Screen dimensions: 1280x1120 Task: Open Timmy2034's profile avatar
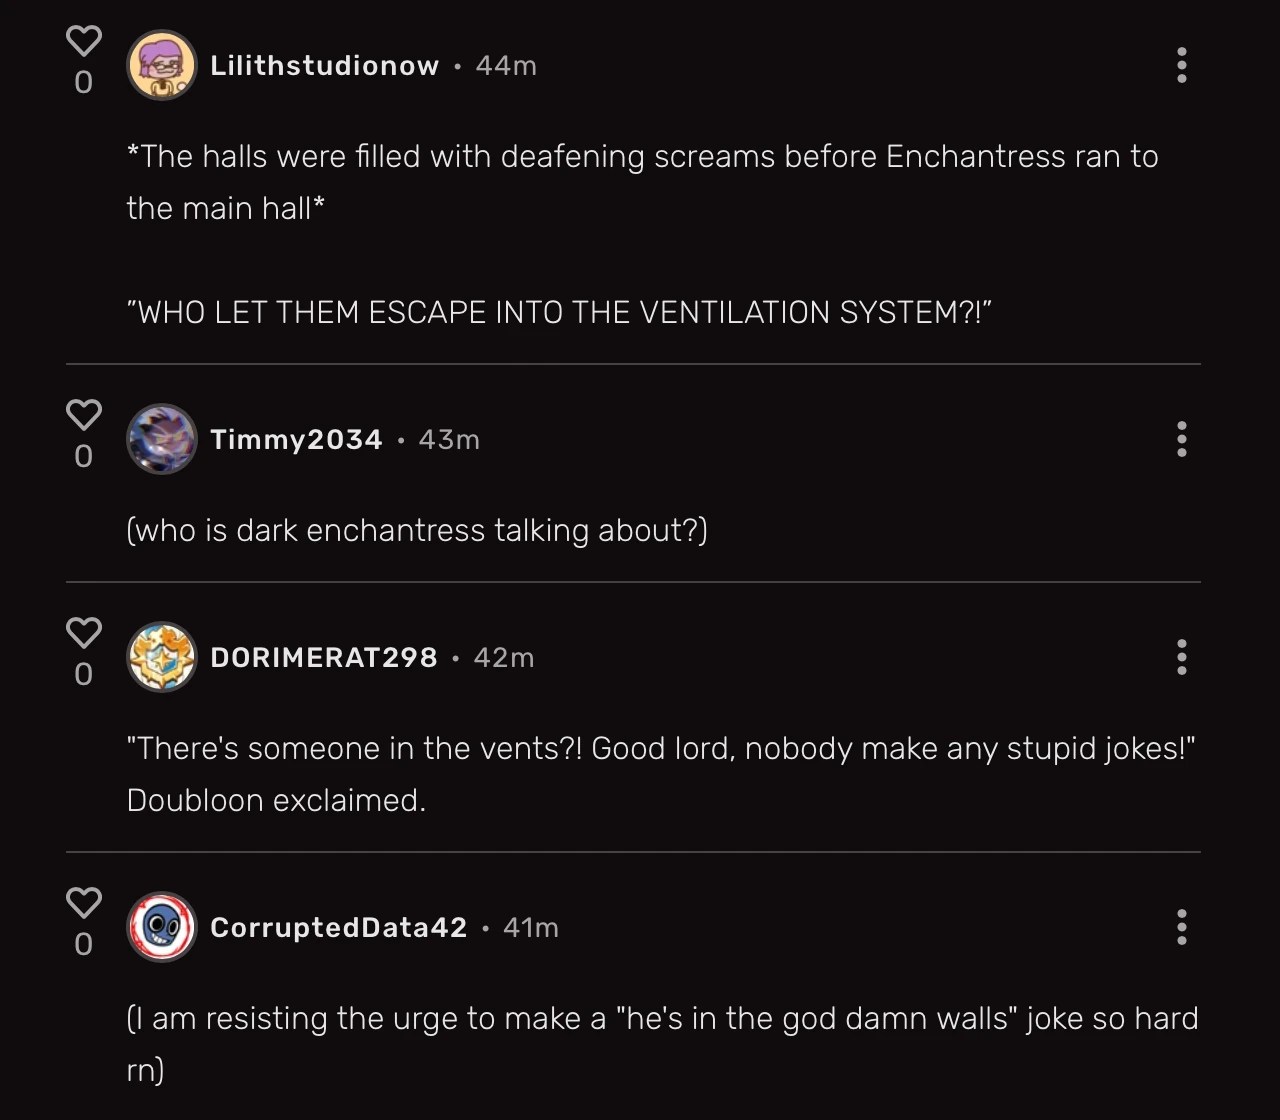(161, 439)
